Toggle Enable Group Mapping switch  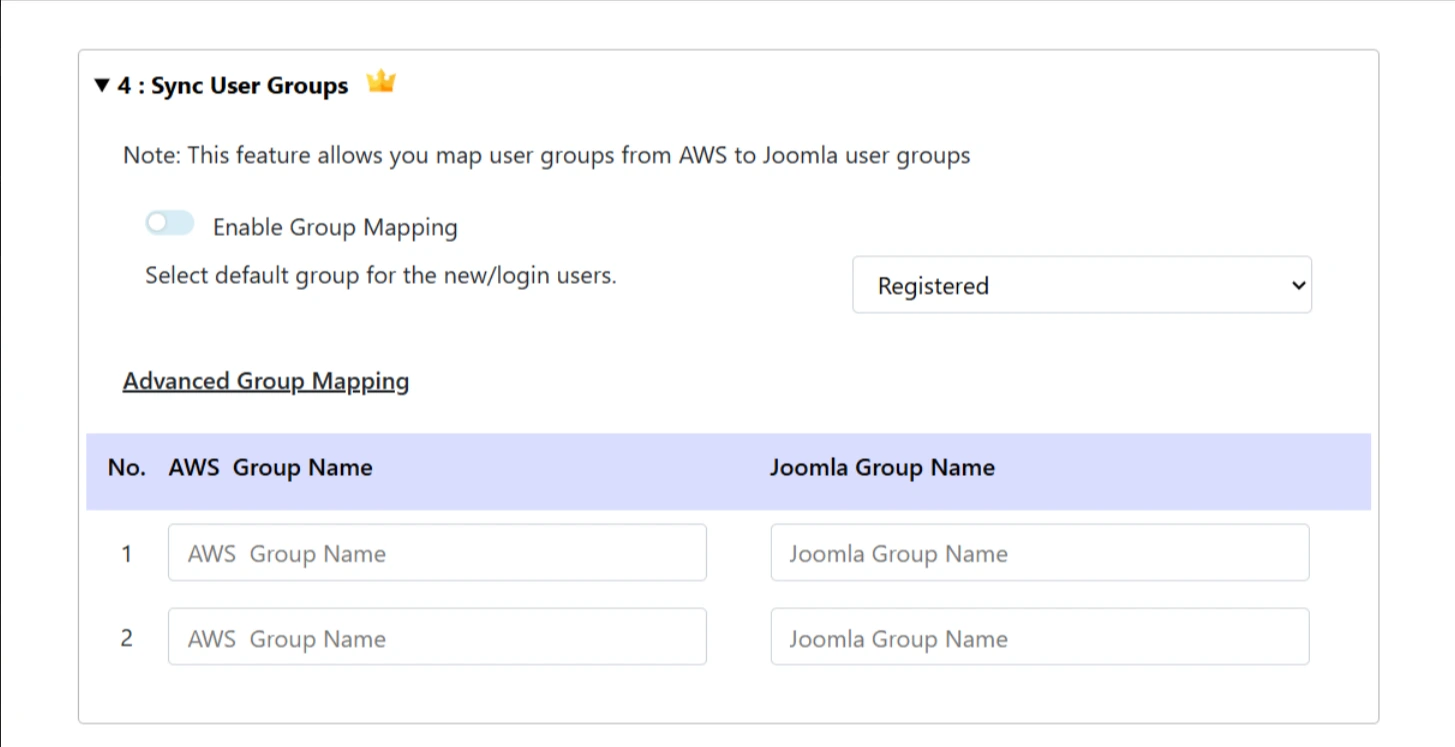coord(169,224)
